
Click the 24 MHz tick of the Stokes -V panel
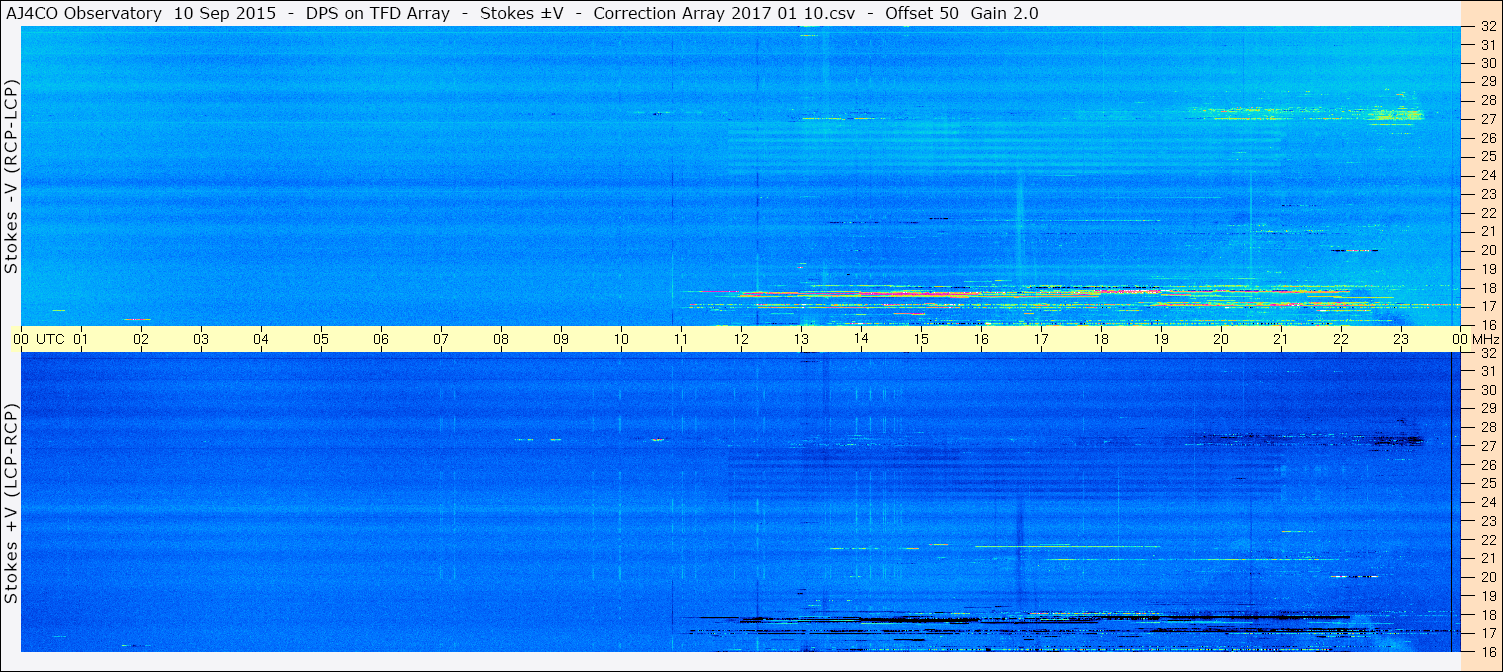point(1487,175)
